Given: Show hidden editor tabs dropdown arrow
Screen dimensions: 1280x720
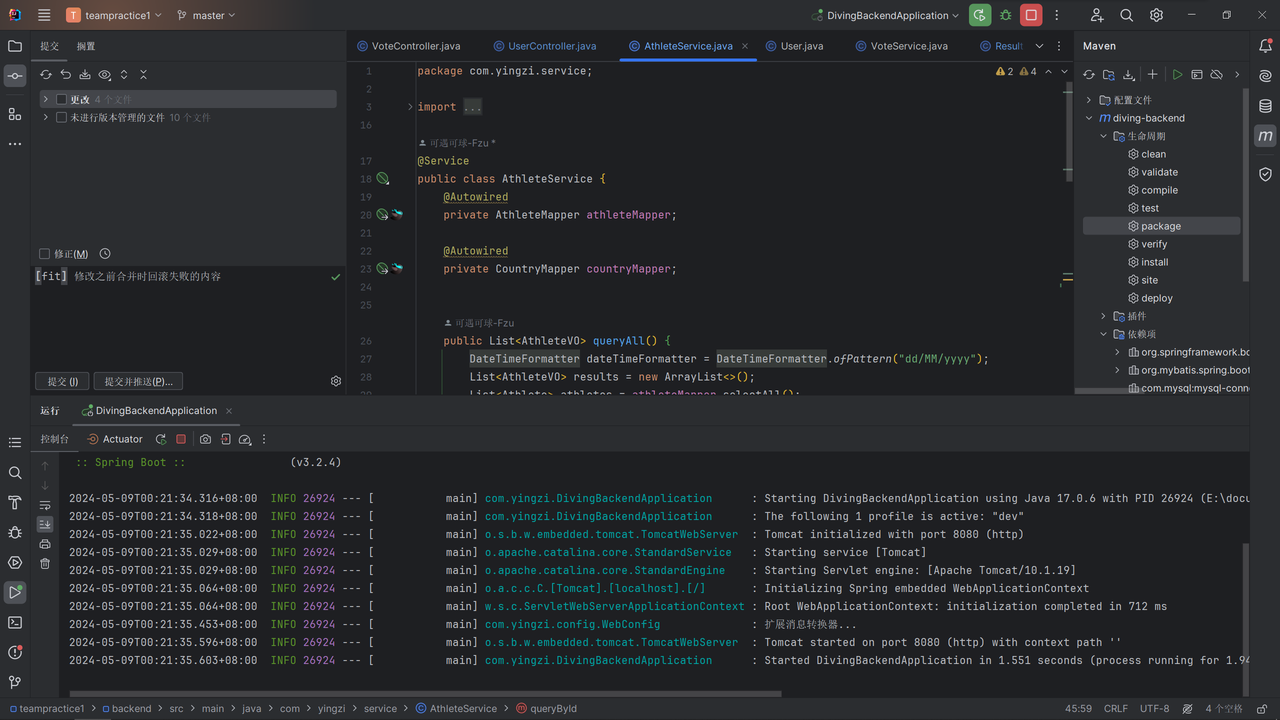Looking at the screenshot, I should tap(1039, 46).
